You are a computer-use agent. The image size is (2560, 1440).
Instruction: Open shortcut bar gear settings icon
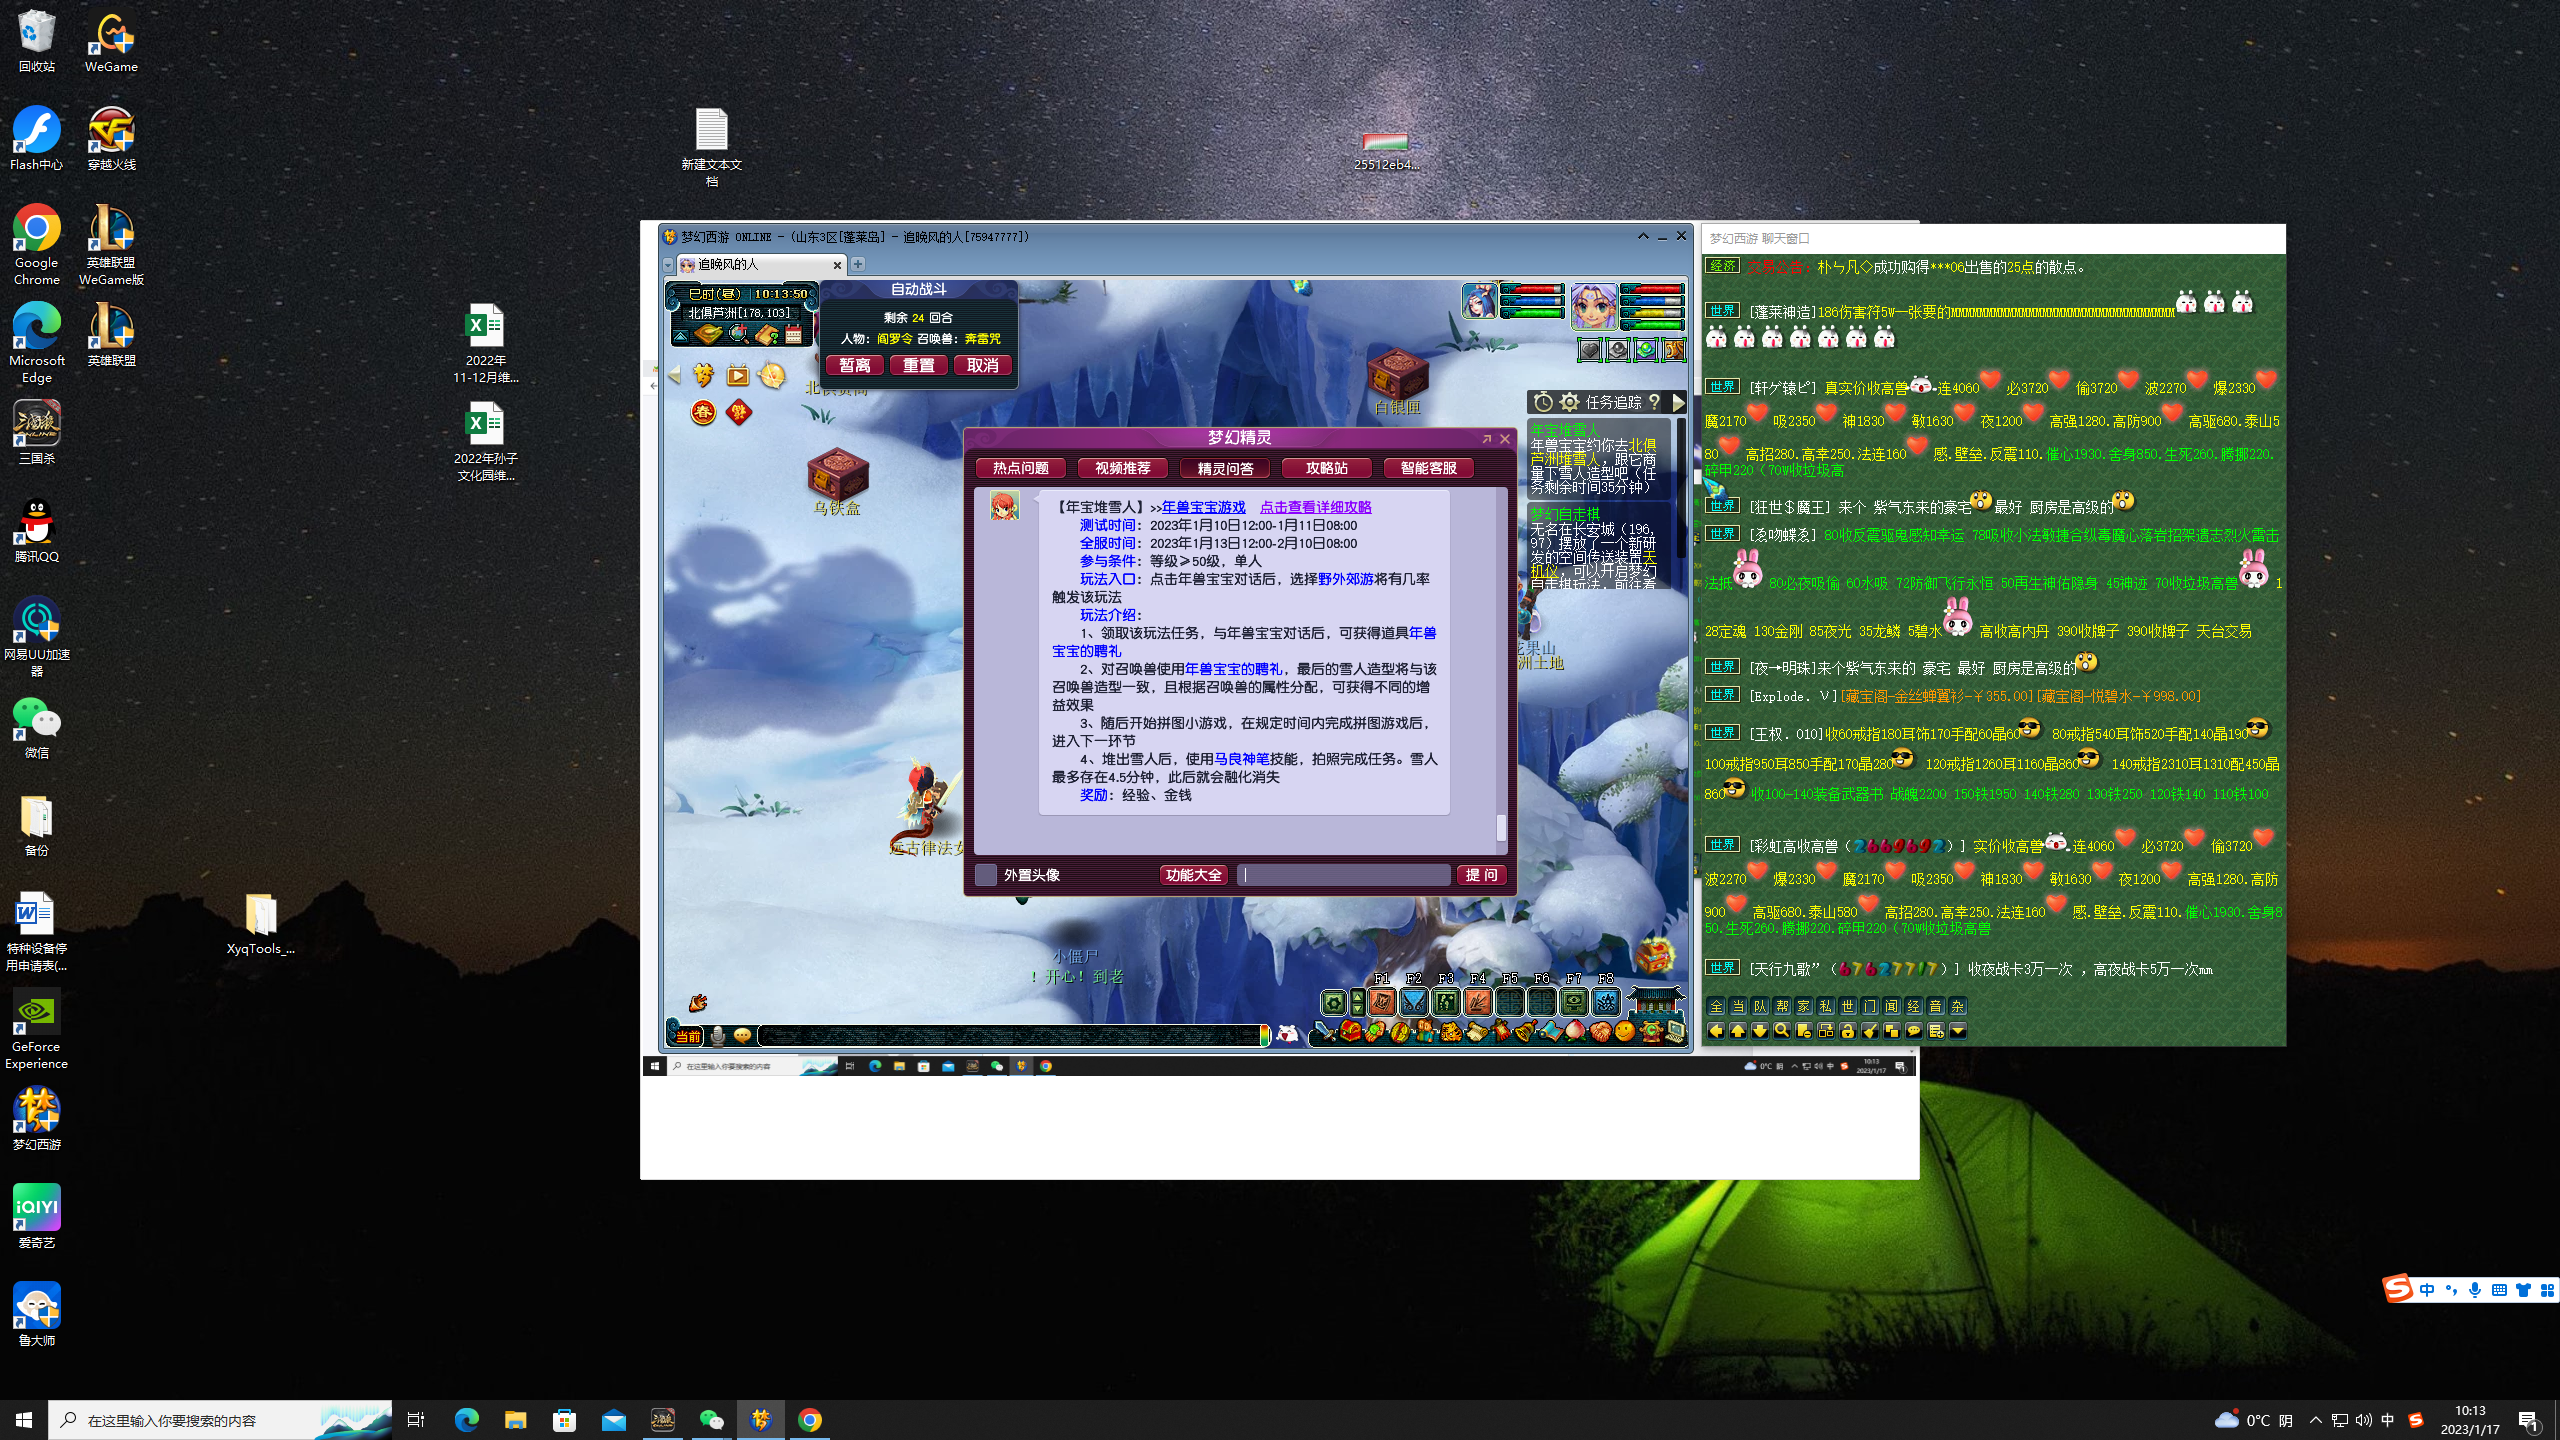[1334, 1002]
